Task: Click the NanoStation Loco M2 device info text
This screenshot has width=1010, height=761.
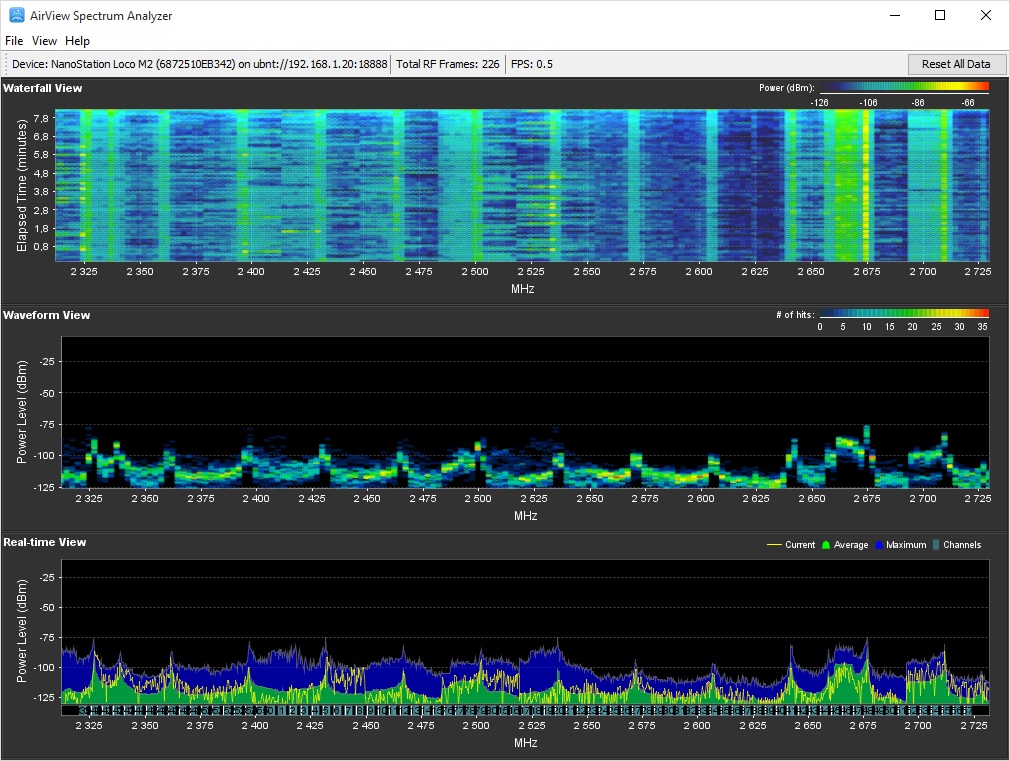Action: [199, 64]
